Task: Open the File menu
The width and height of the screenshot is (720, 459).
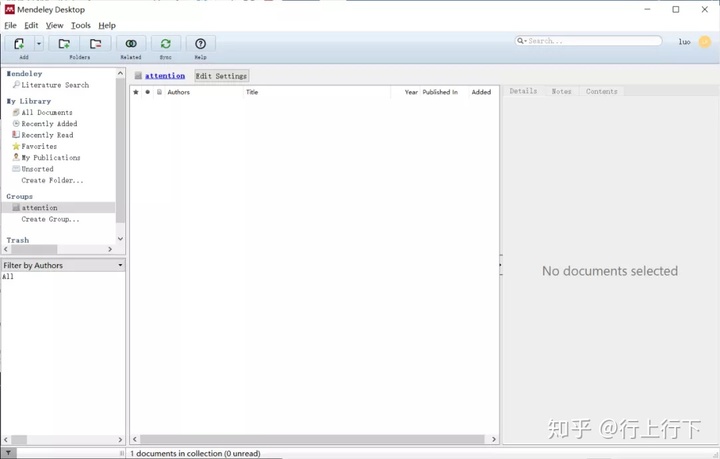Action: [x=11, y=25]
